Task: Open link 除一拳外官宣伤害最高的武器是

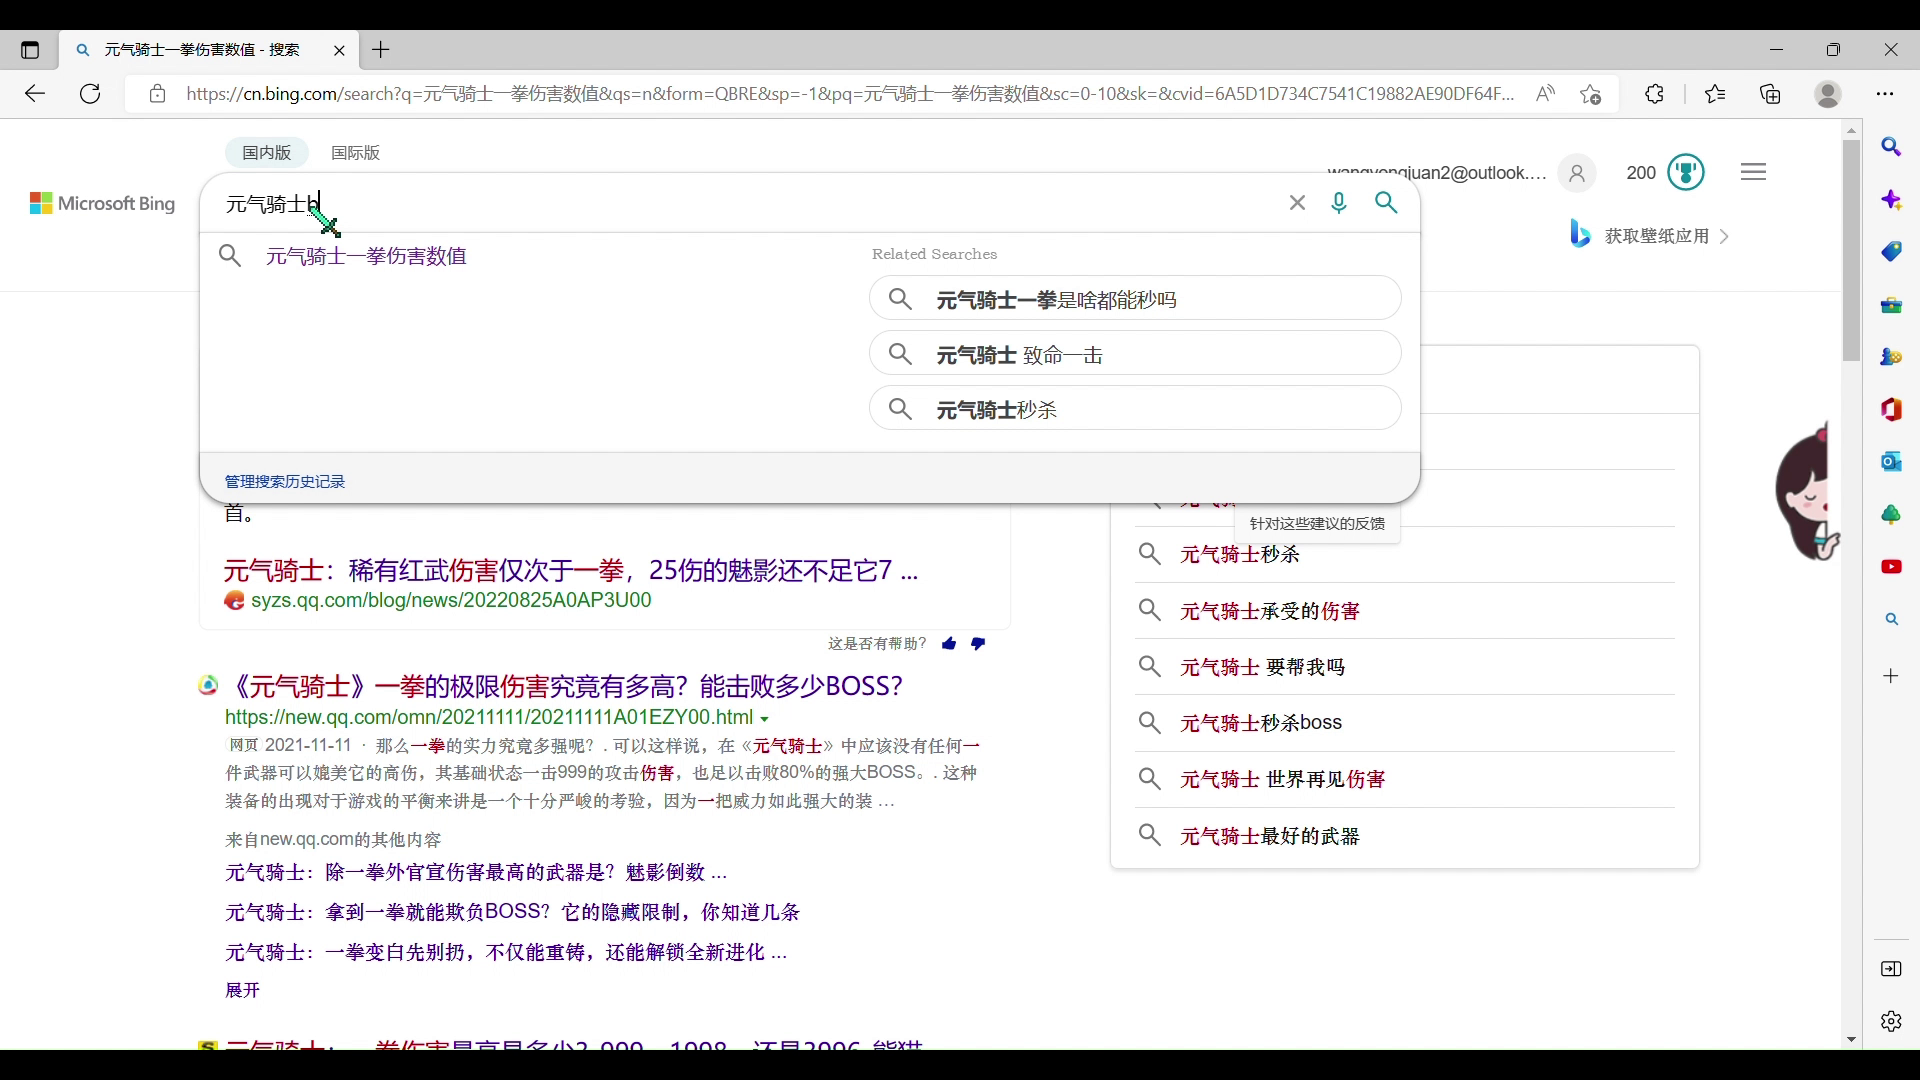Action: [x=476, y=873]
